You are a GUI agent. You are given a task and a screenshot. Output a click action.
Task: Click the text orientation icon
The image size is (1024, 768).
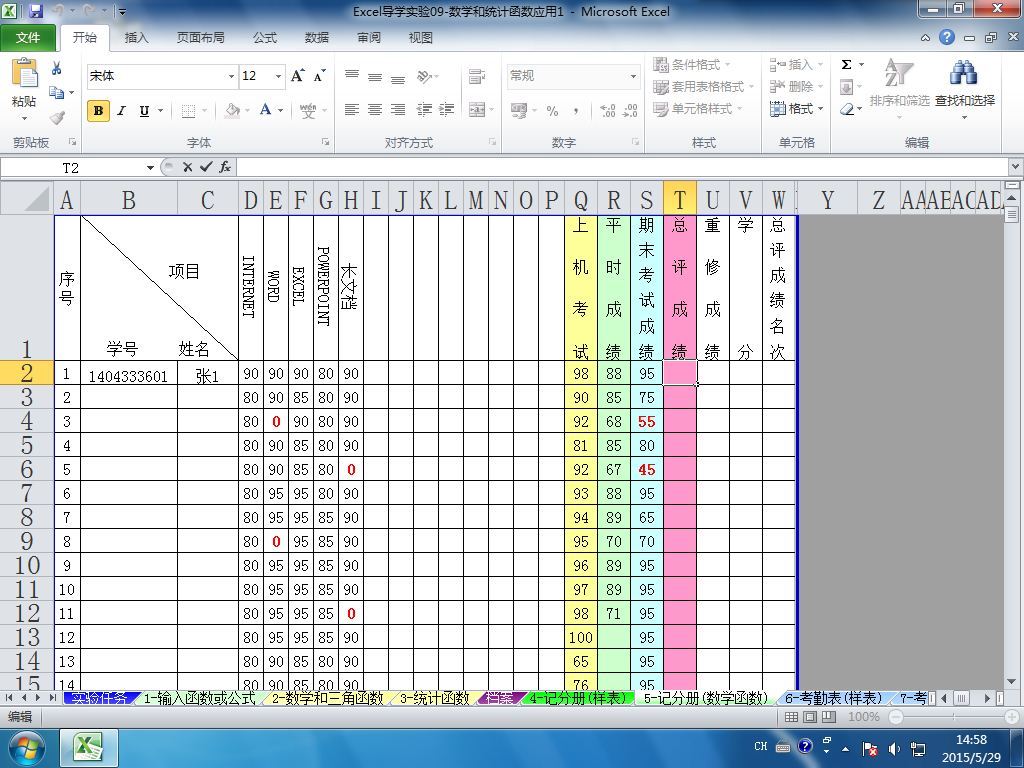[x=424, y=76]
